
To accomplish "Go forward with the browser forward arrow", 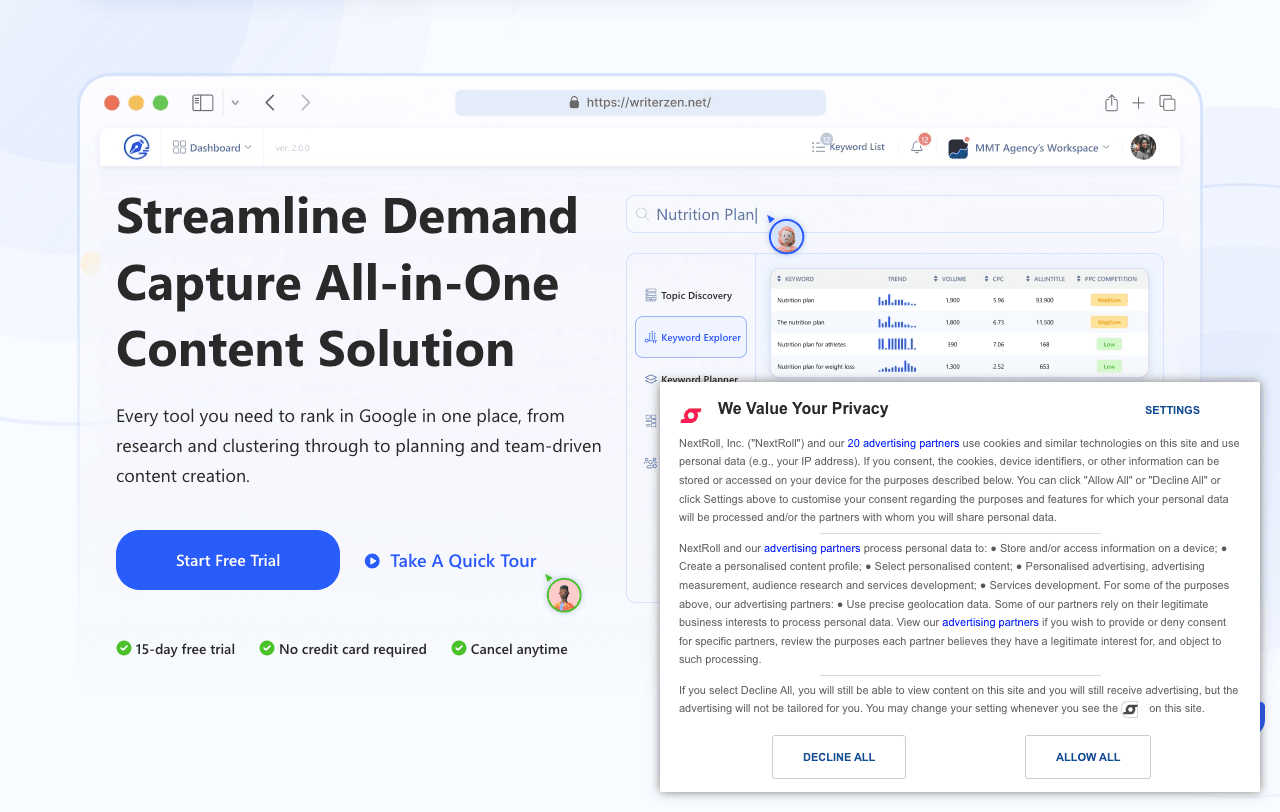I will 305,102.
